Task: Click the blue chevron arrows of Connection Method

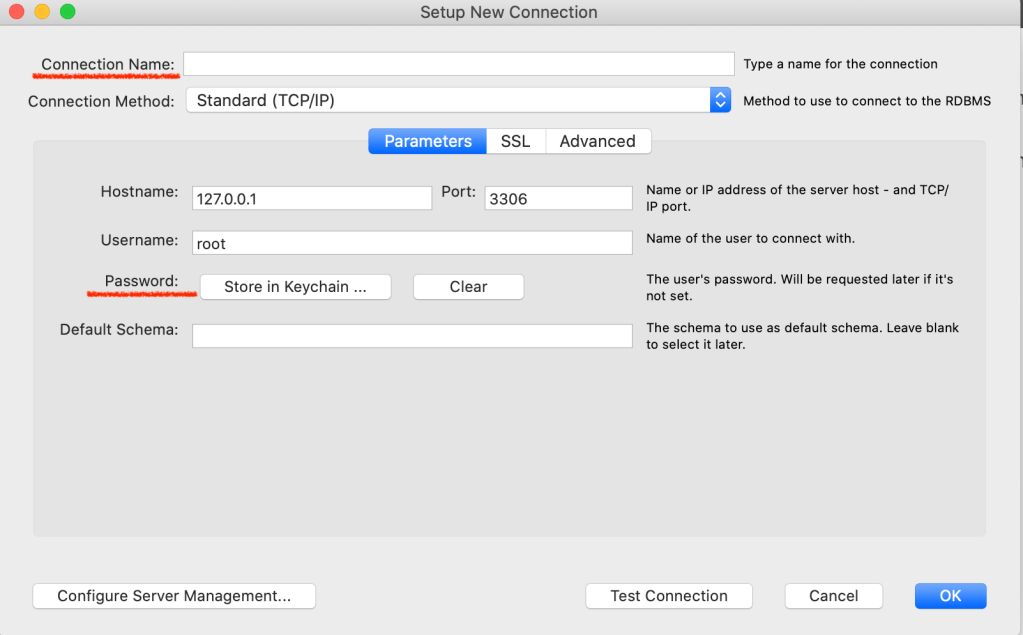Action: pyautogui.click(x=720, y=100)
